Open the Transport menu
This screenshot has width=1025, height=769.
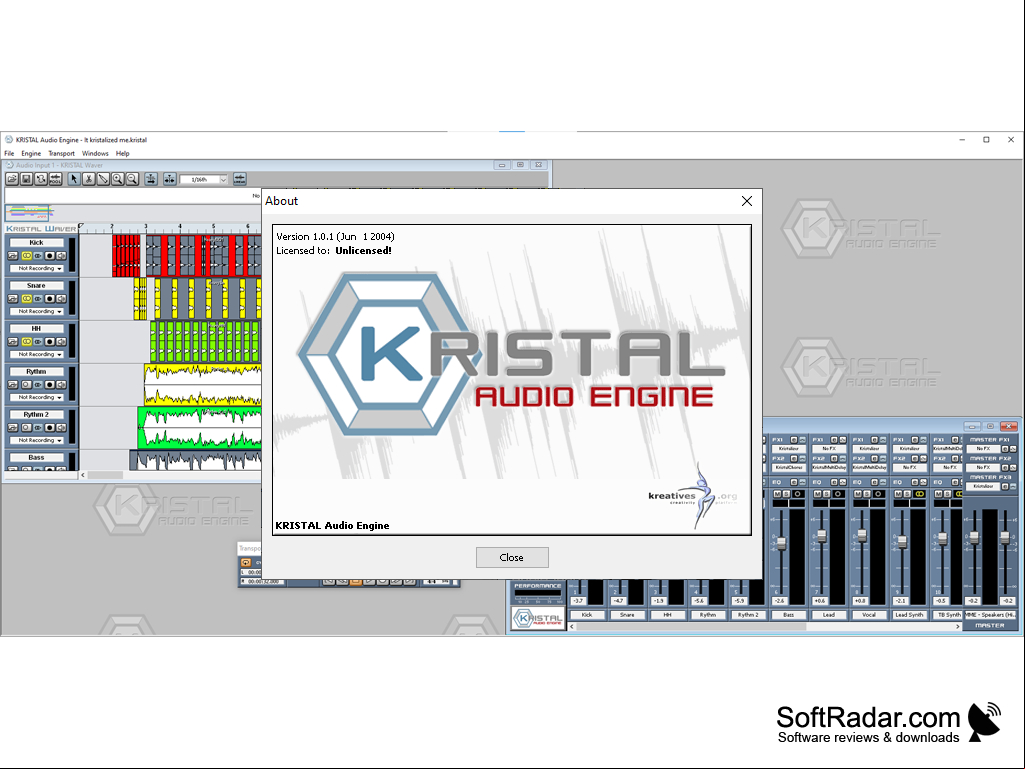point(61,154)
